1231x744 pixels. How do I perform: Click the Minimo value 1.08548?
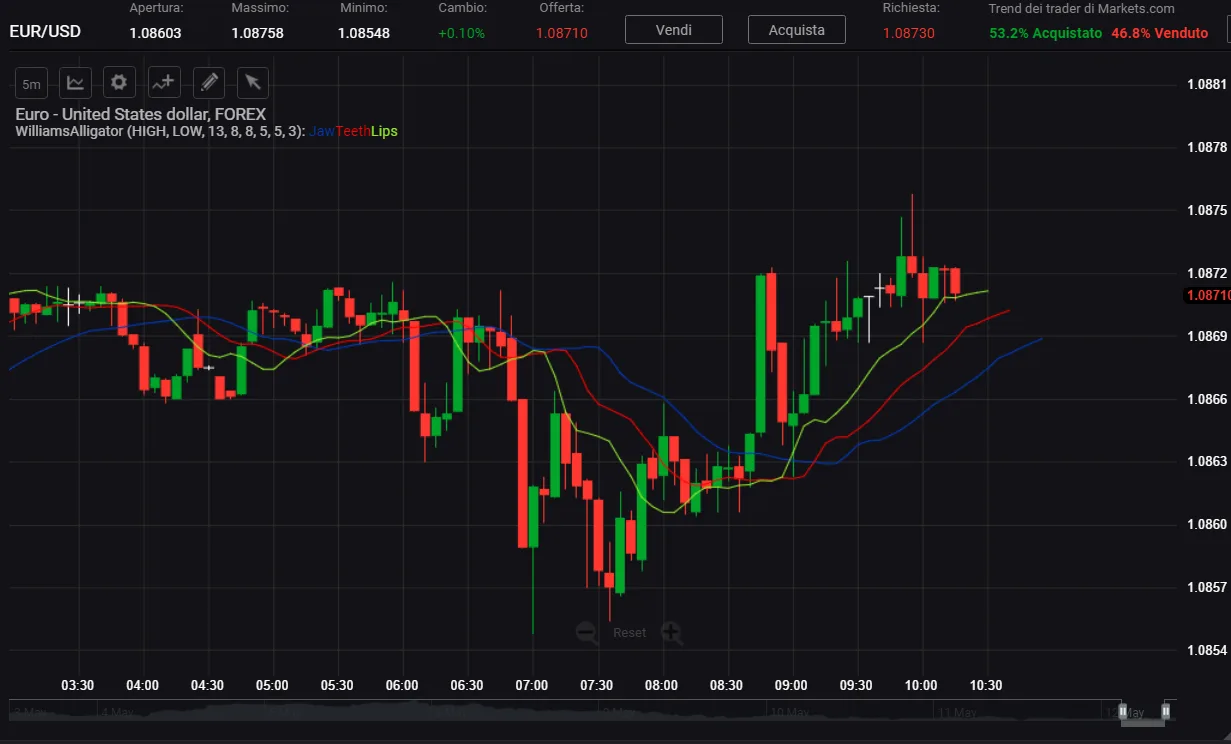point(364,33)
